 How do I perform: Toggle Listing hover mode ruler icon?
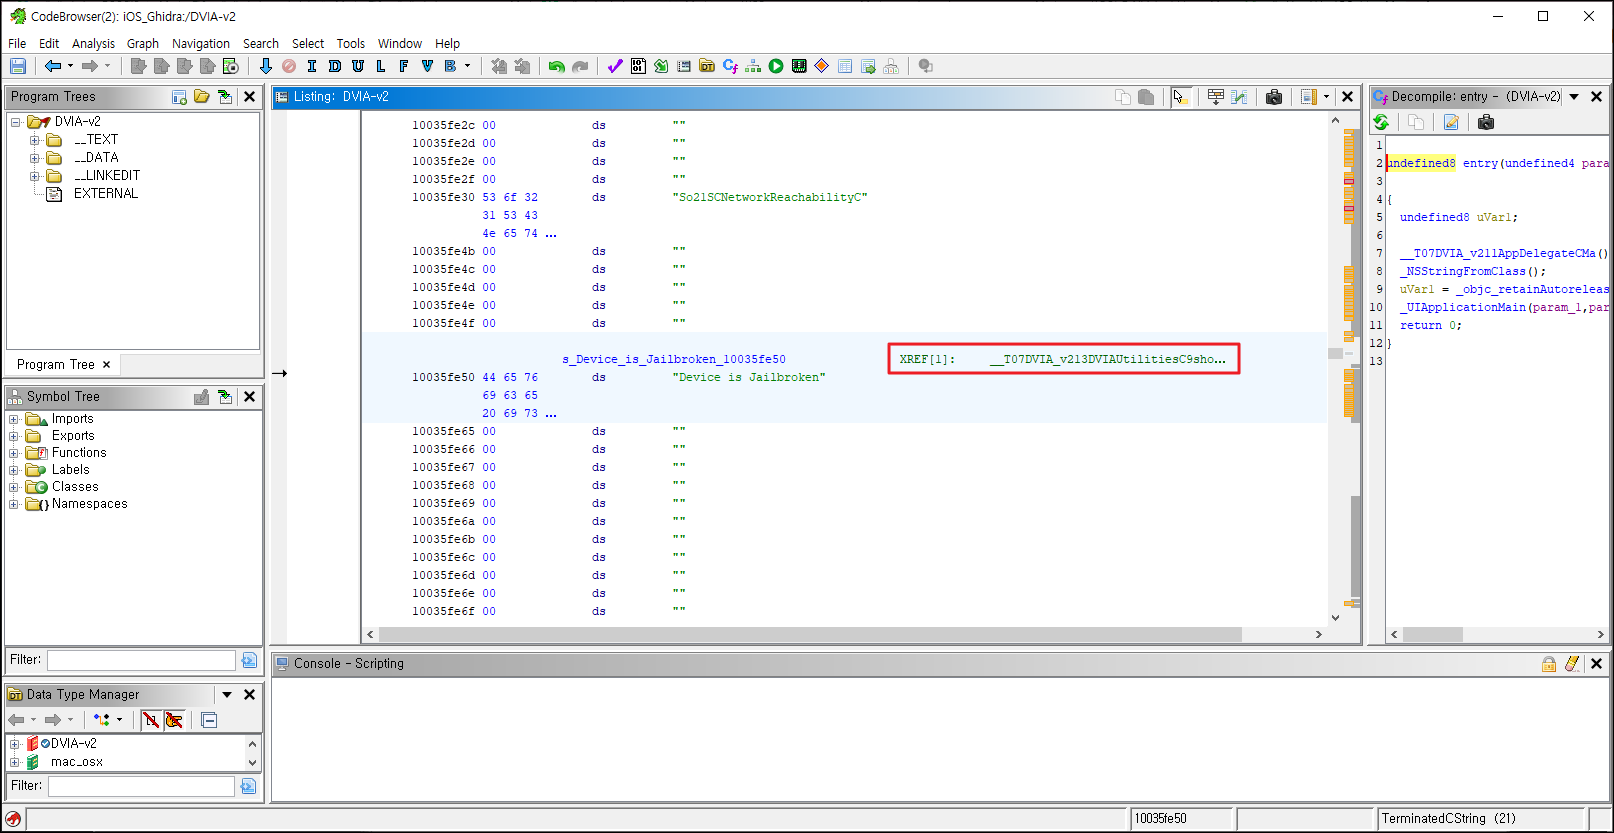coord(1308,97)
